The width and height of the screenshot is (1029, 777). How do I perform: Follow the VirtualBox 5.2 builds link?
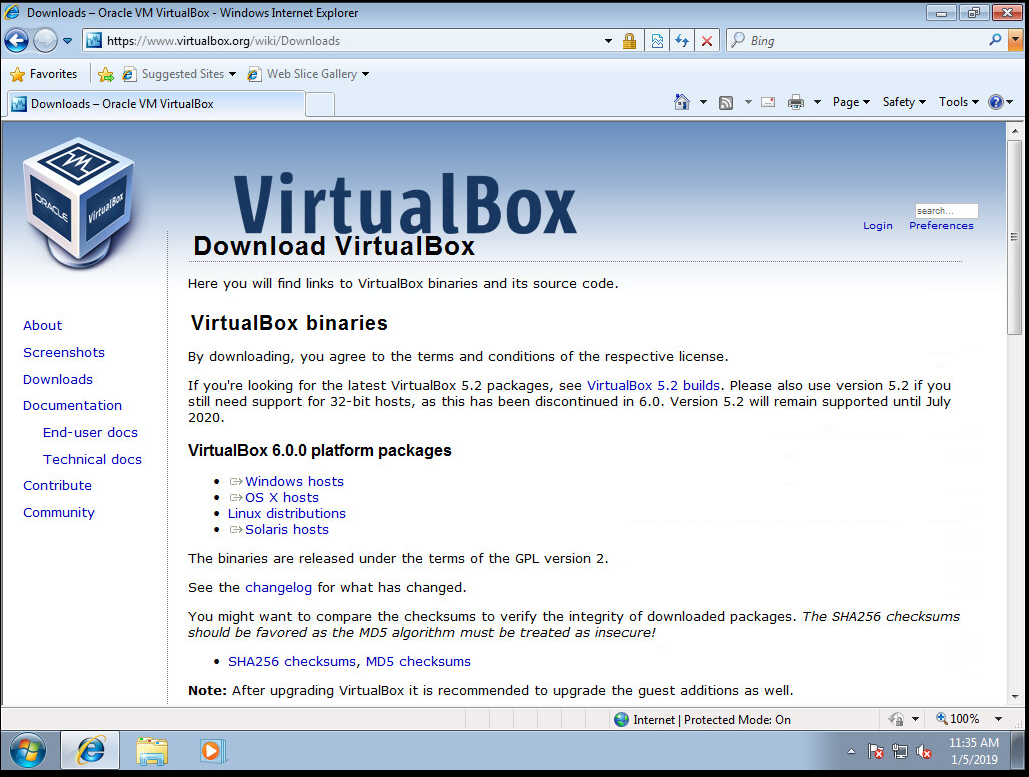(653, 386)
